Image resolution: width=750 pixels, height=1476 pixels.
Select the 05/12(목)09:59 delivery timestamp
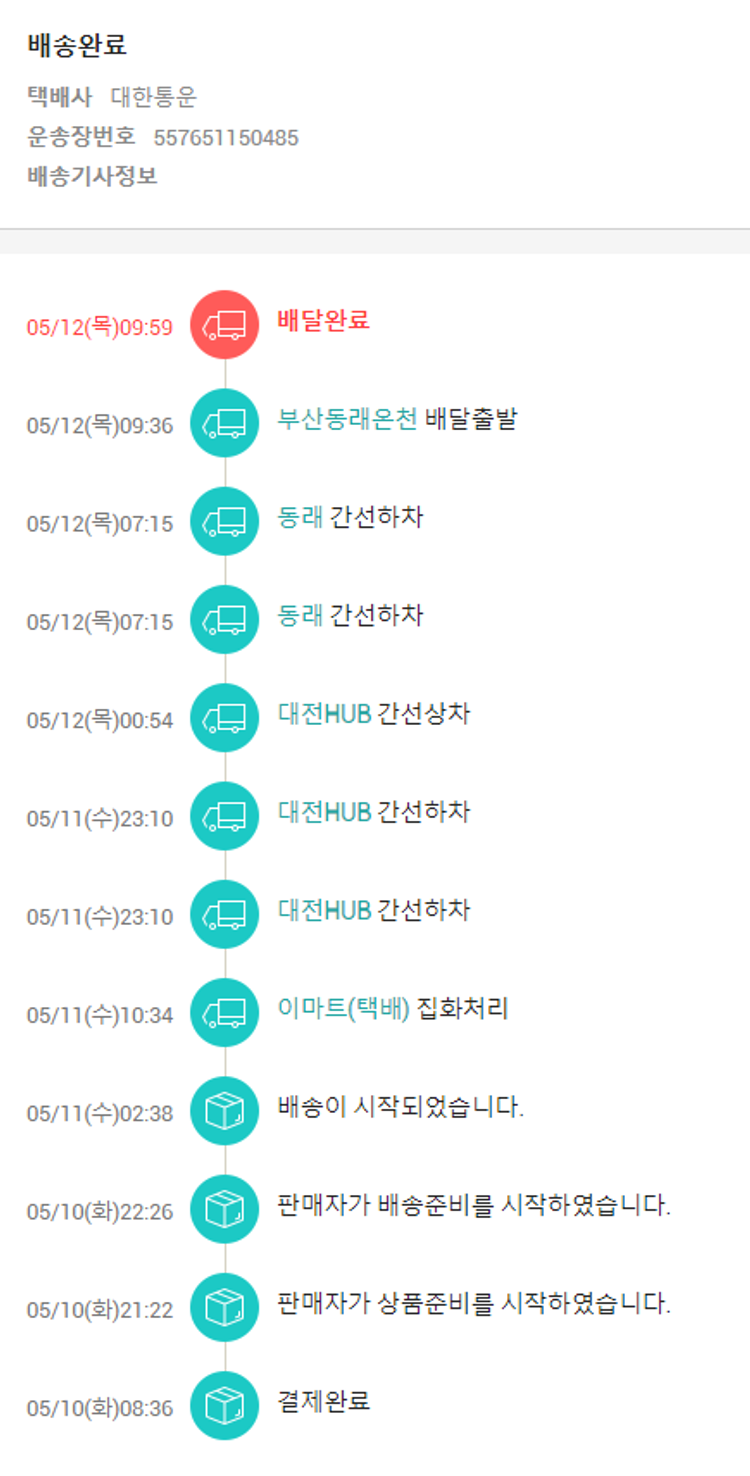[100, 328]
